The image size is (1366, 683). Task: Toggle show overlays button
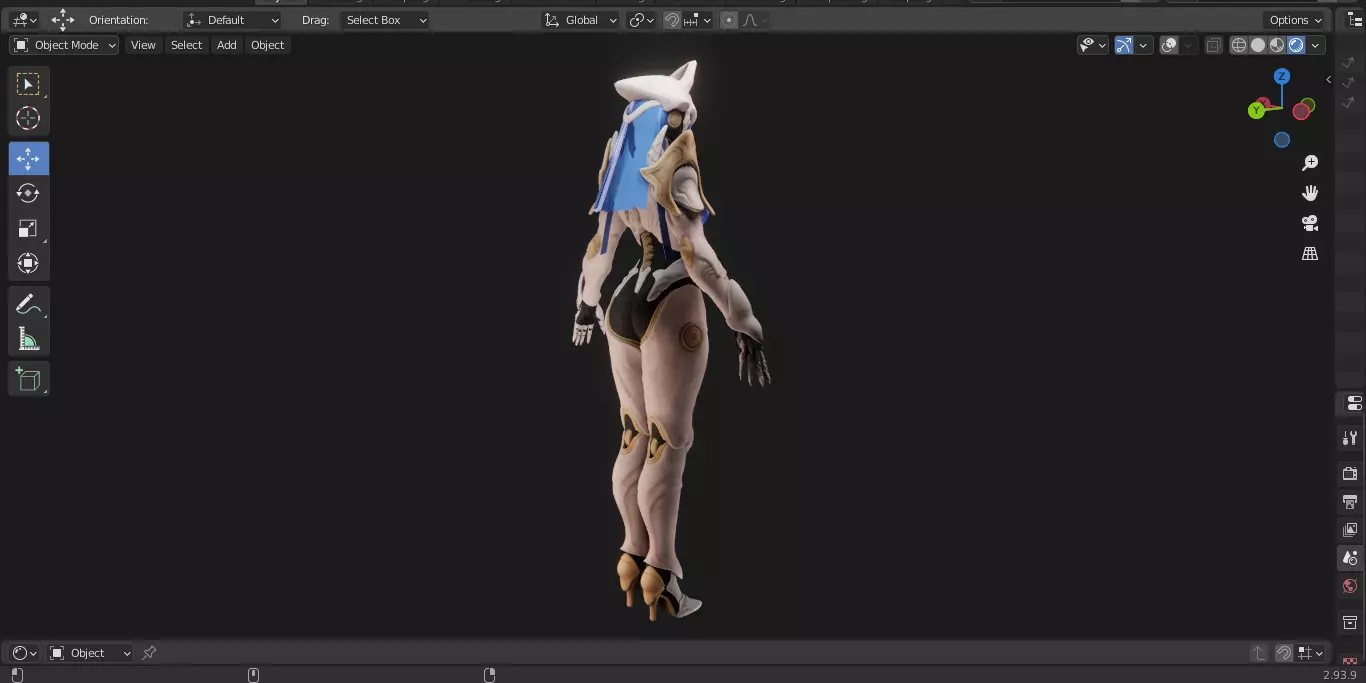click(1169, 45)
